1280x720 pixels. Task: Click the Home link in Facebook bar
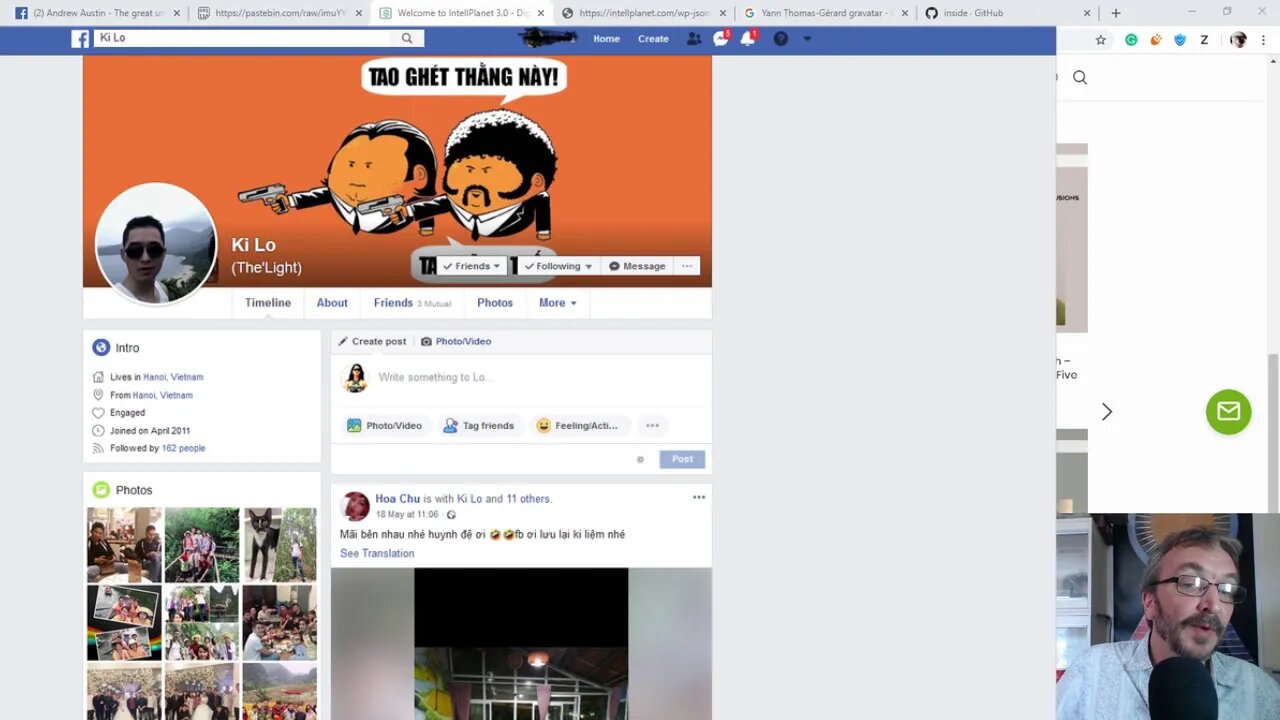[x=606, y=39]
